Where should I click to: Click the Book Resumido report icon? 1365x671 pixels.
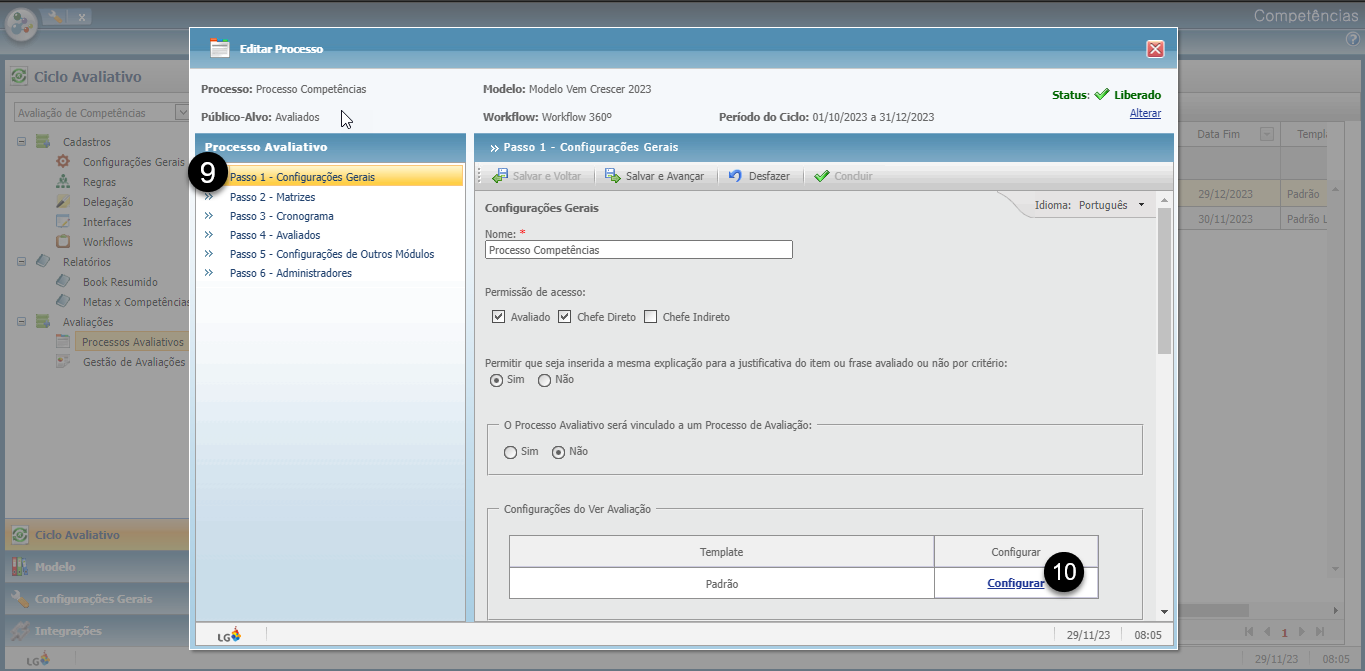(63, 282)
